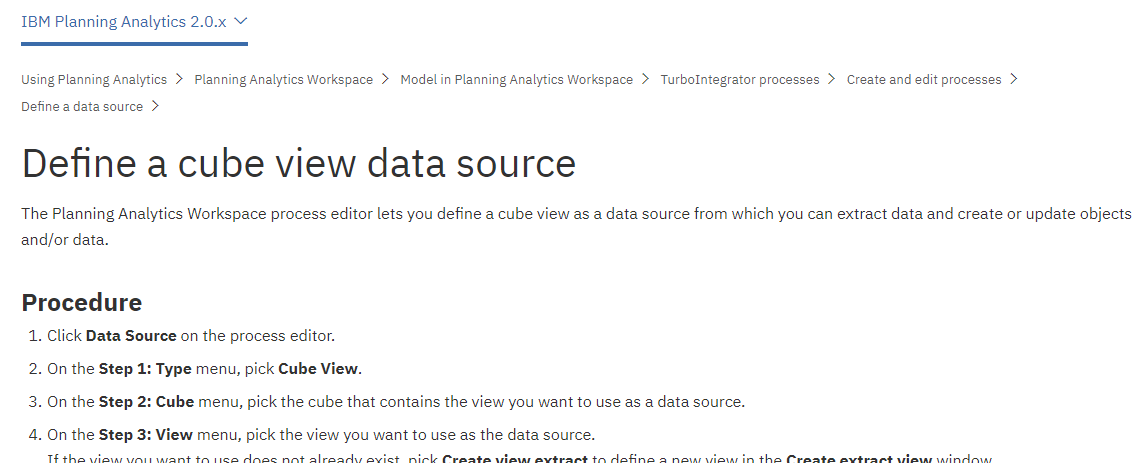
Task: Go to Using Planning Analytics breadcrumb
Action: 94,79
